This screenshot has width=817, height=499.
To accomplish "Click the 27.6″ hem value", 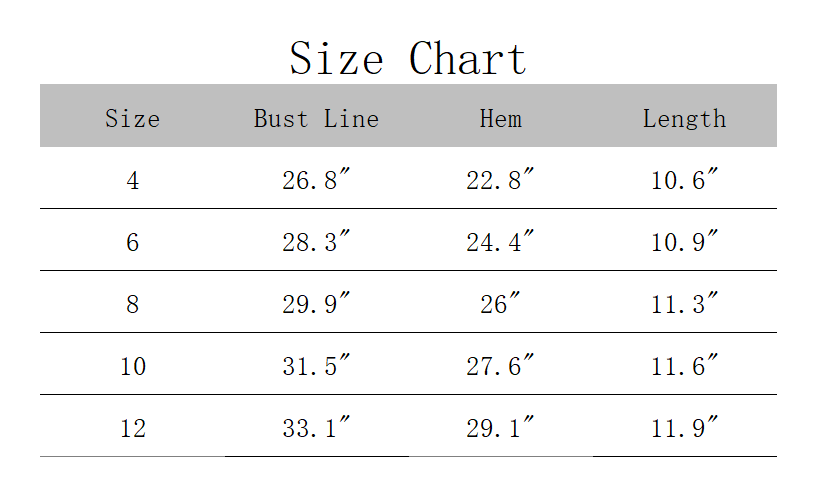I will (x=500, y=365).
